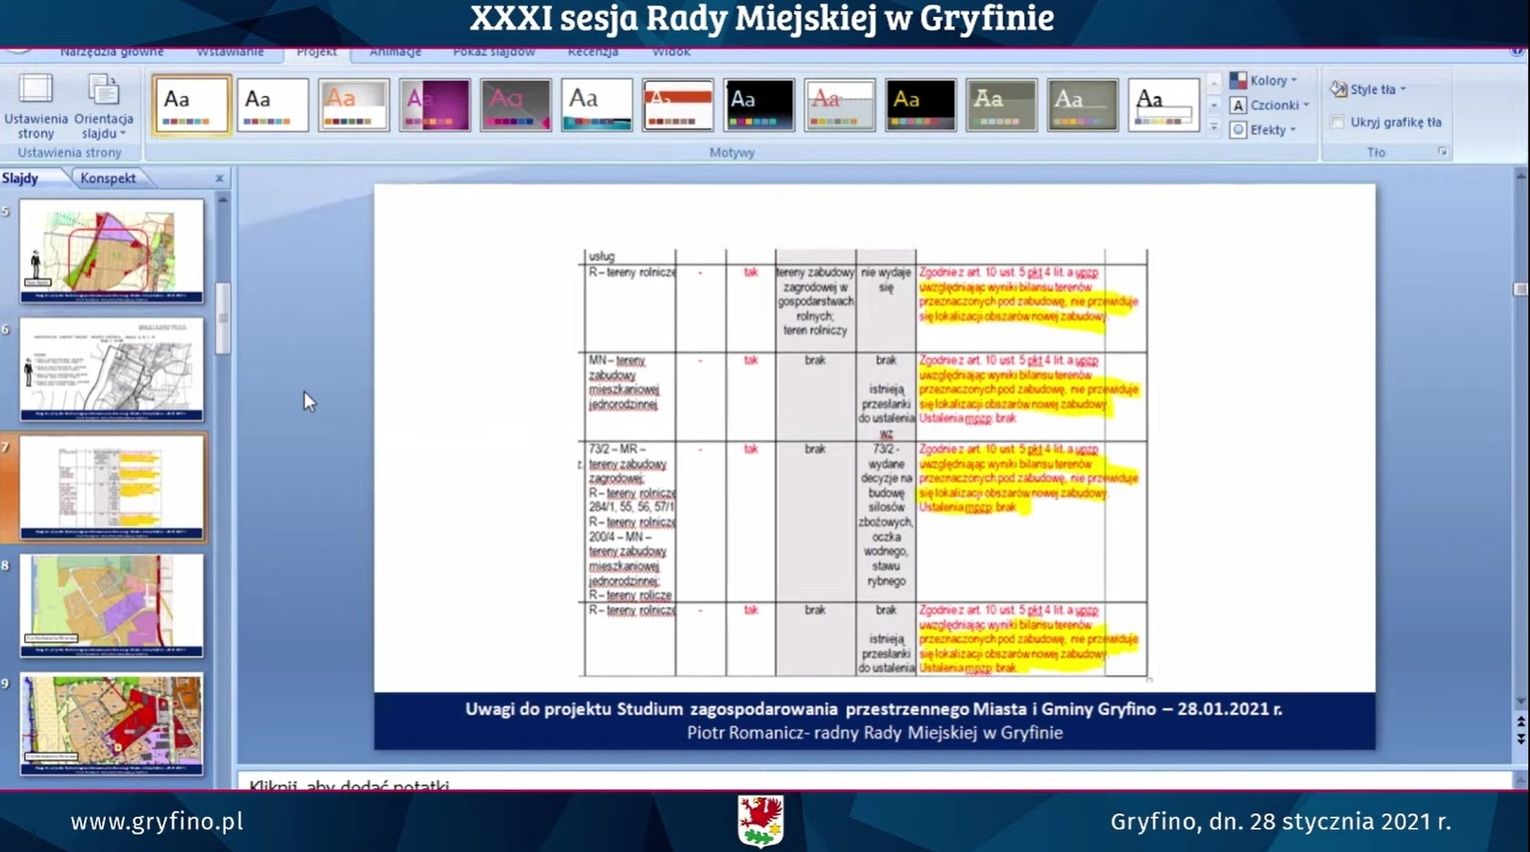Close the slides panel with X
This screenshot has width=1530, height=852.
point(219,179)
